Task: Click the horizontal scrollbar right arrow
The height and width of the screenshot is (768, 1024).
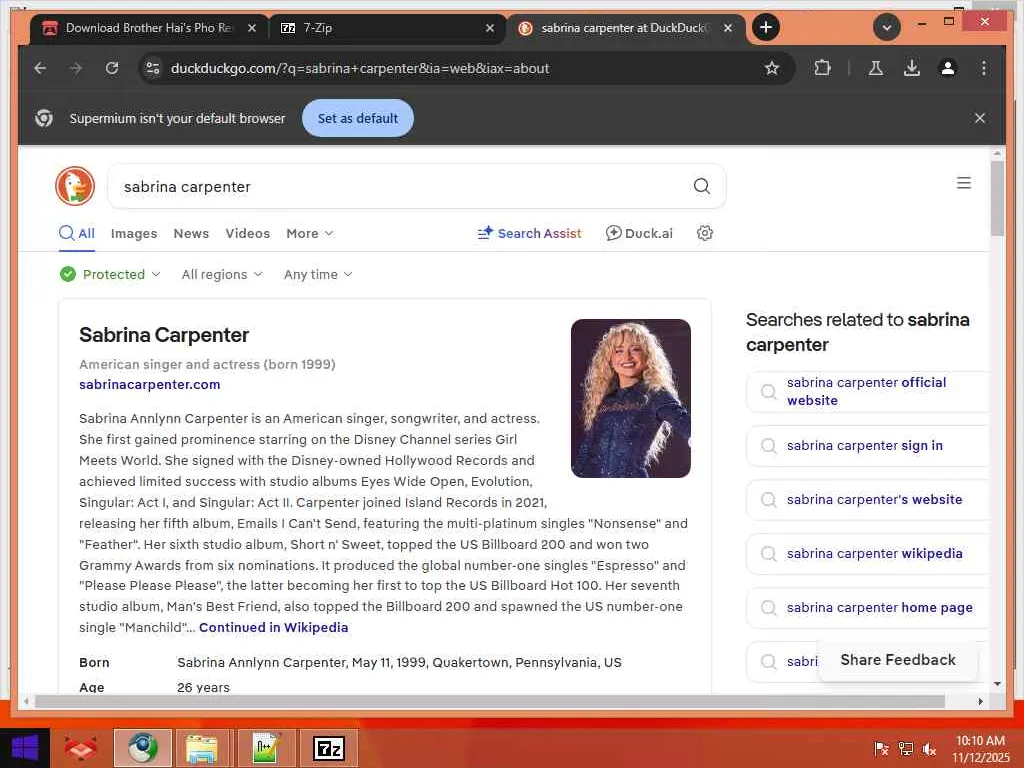Action: pos(980,701)
